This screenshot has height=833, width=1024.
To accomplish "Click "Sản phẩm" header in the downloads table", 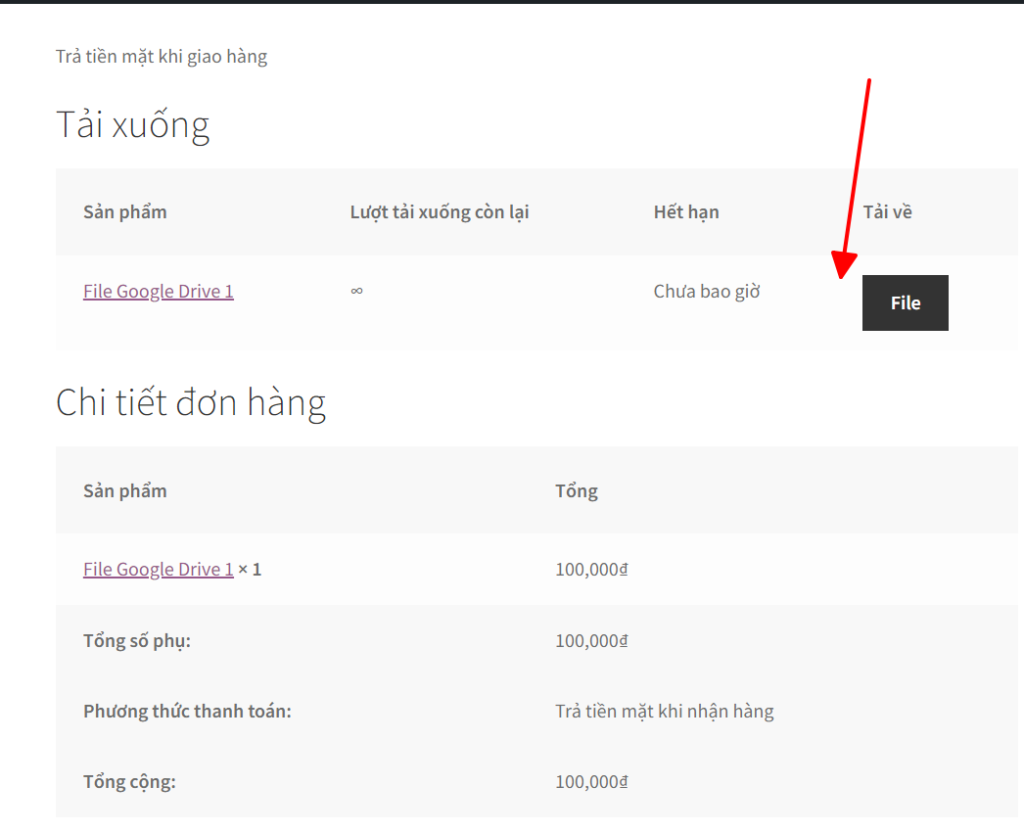I will 125,212.
